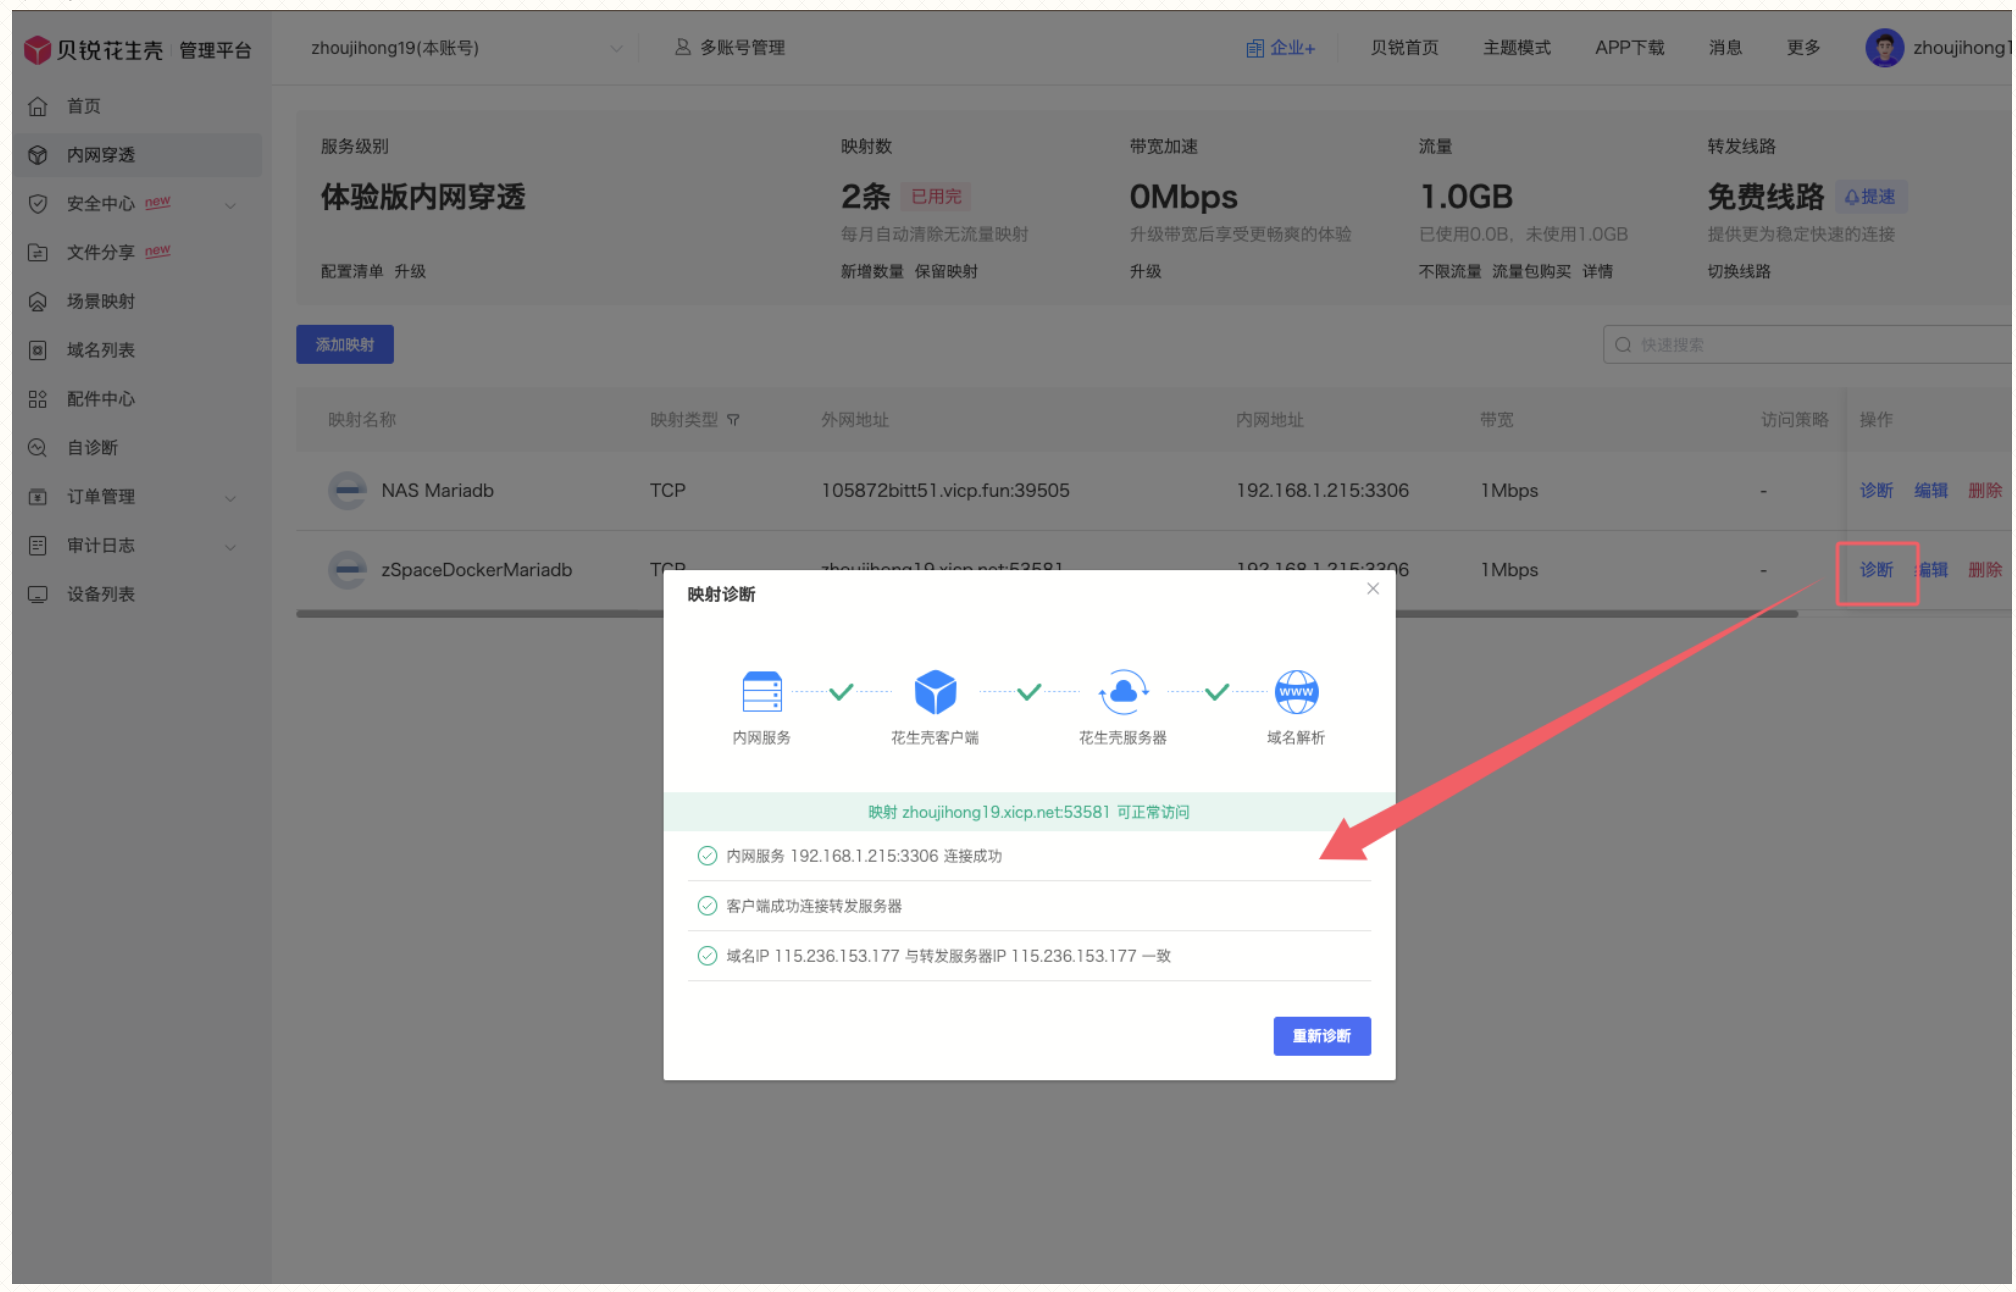Click 安全中心 shield icon
This screenshot has height=1292, width=2016.
(38, 204)
